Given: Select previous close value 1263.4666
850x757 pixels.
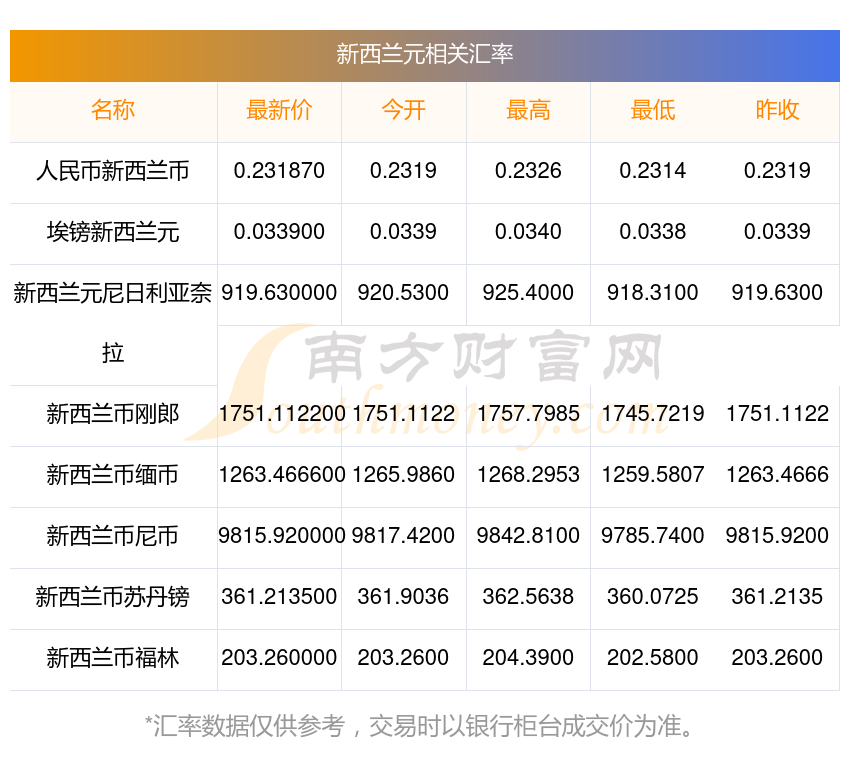Looking at the screenshot, I should click(x=777, y=475).
